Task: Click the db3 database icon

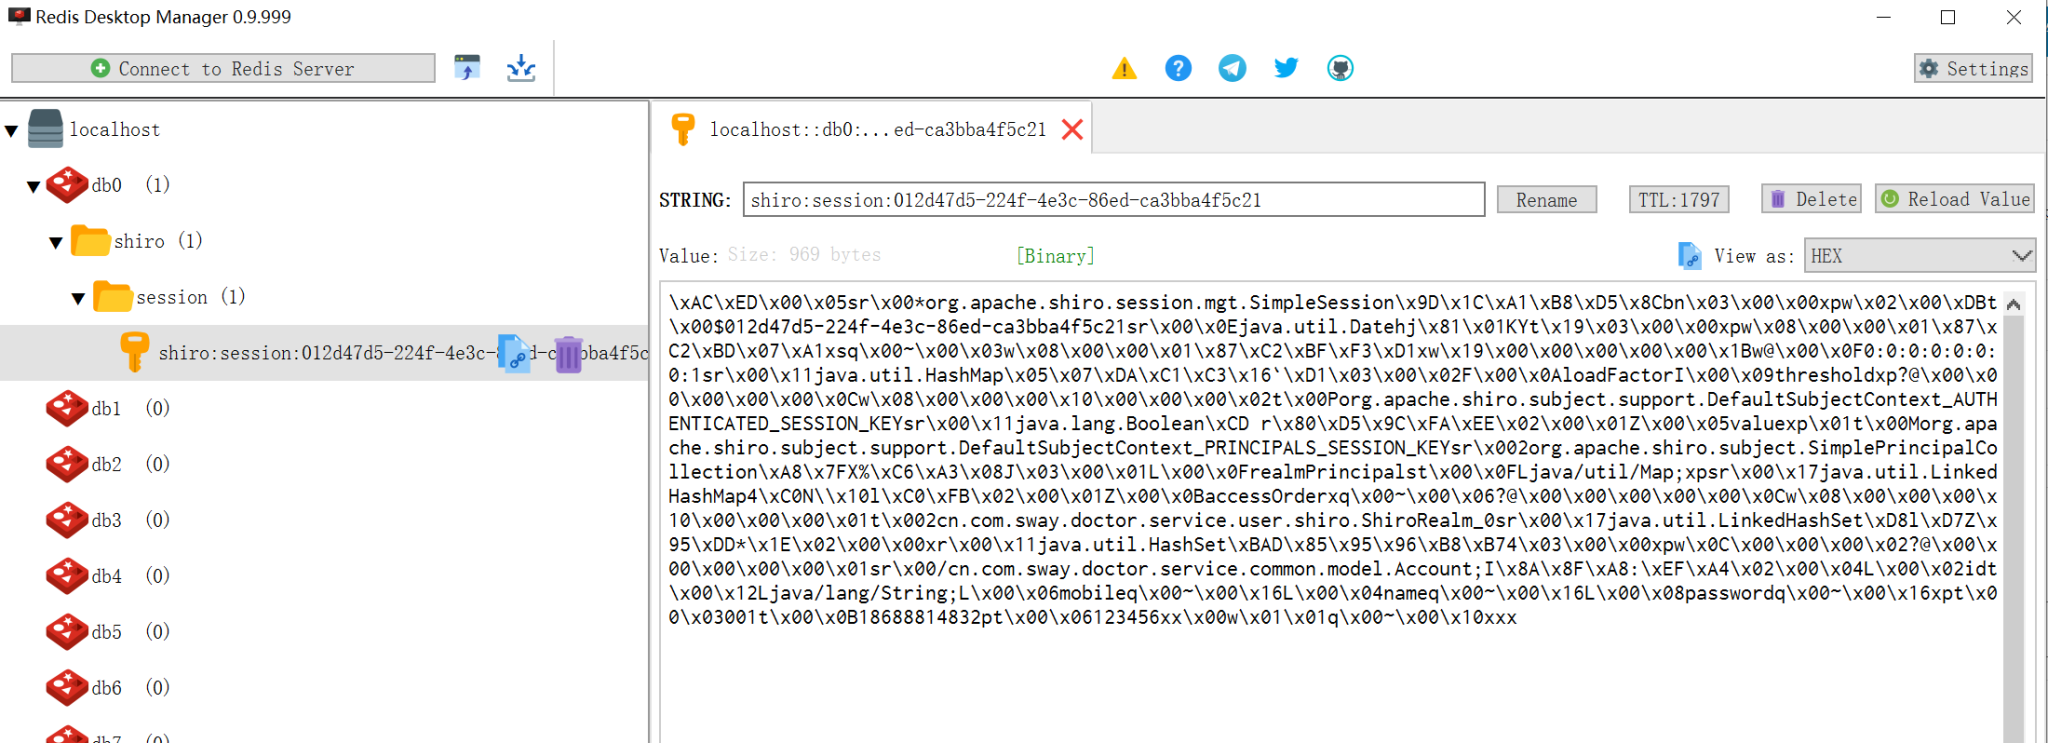Action: click(67, 520)
